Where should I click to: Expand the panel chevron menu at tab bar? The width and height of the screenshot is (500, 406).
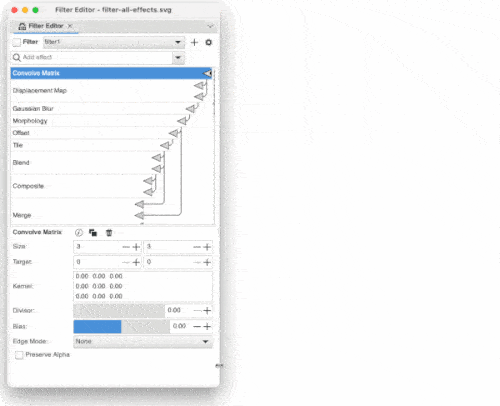coord(210,26)
